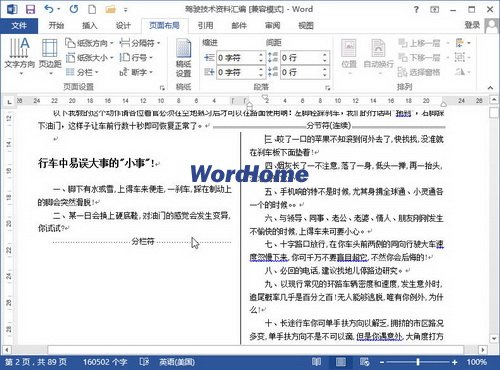Image resolution: width=500 pixels, height=370 pixels.
Task: Open the Word Help question mark
Action: [x=416, y=10]
